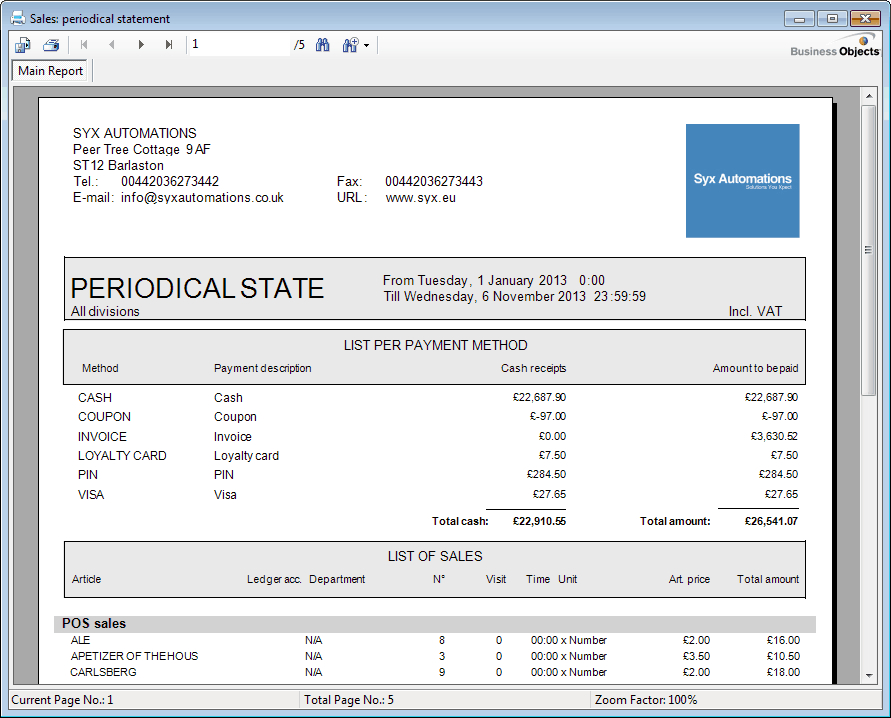Advance to the next page arrow
The width and height of the screenshot is (891, 718).
[141, 45]
